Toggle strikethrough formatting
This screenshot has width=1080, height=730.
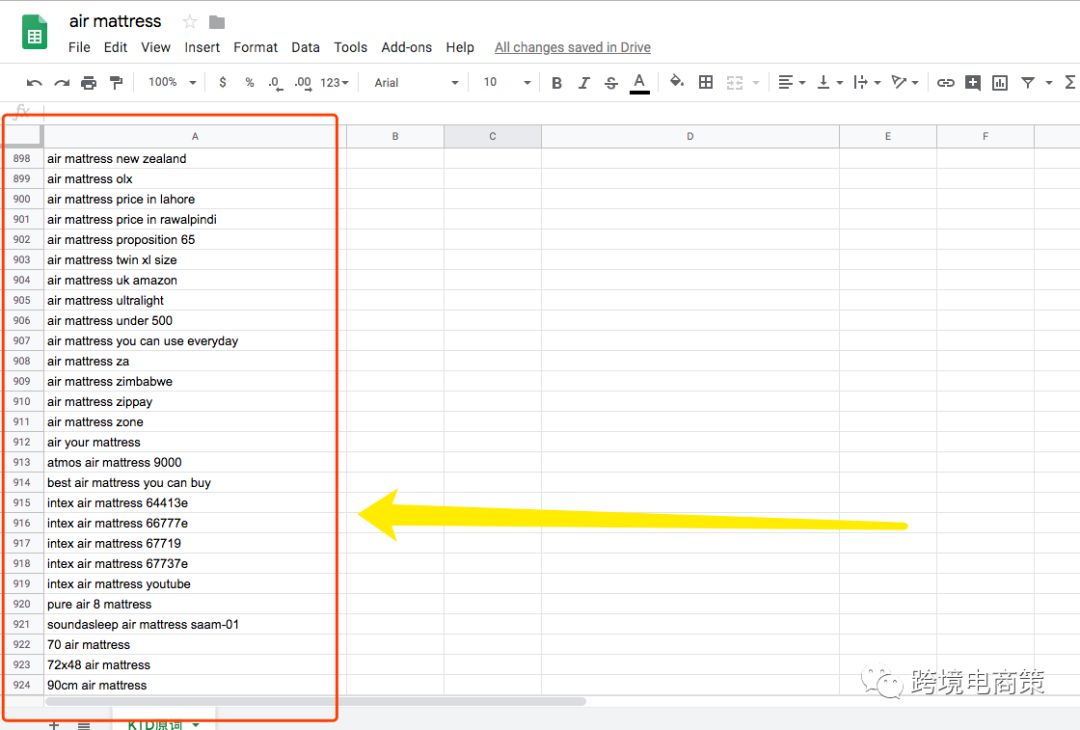611,83
